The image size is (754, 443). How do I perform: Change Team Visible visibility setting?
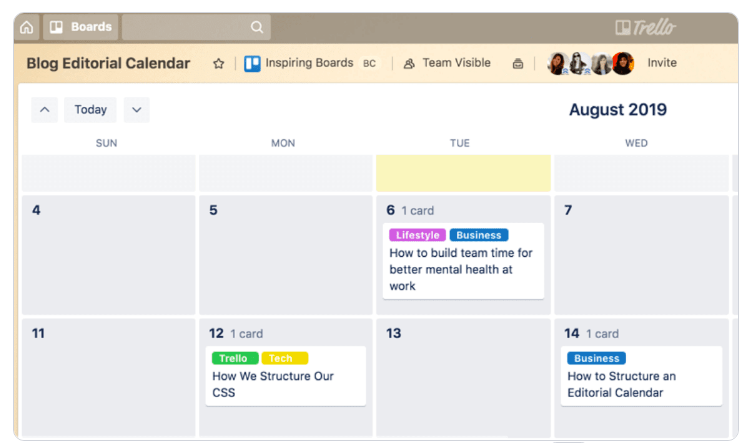coord(447,63)
